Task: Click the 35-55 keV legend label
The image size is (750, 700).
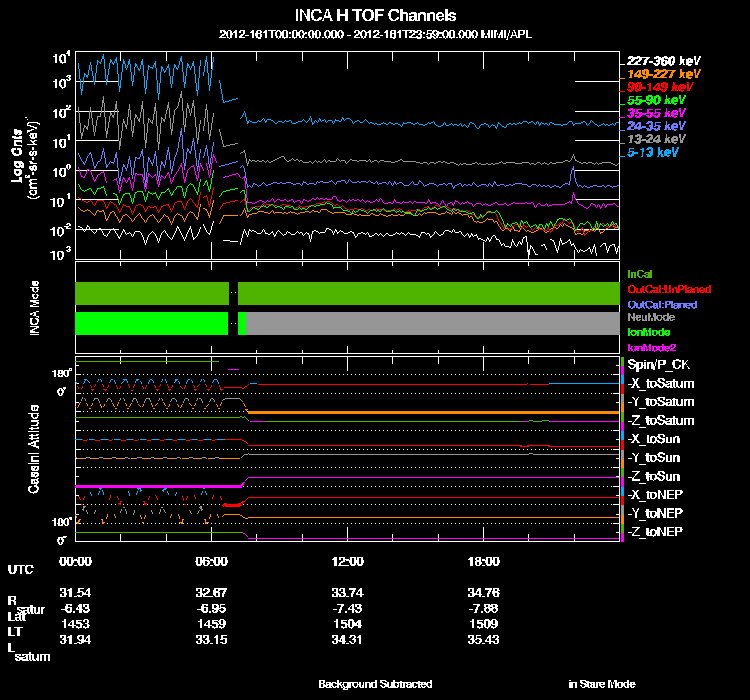Action: click(656, 113)
